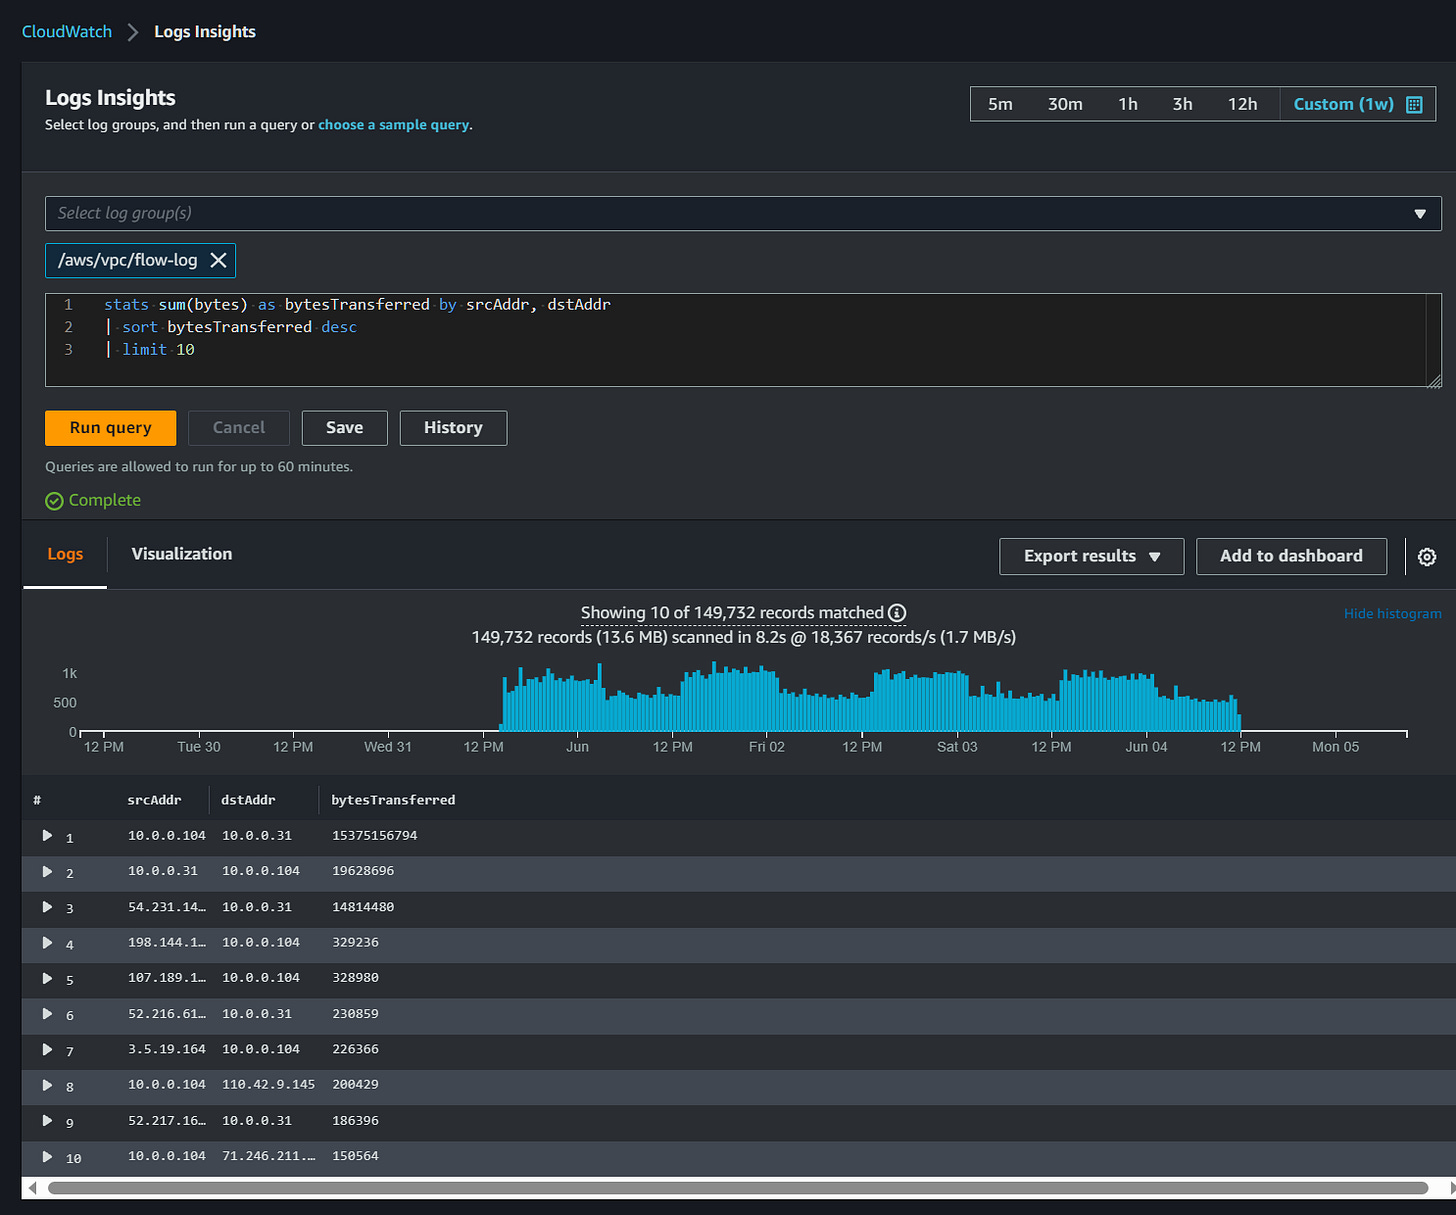1456x1215 pixels.
Task: Select the 12h time range
Action: [x=1242, y=104]
